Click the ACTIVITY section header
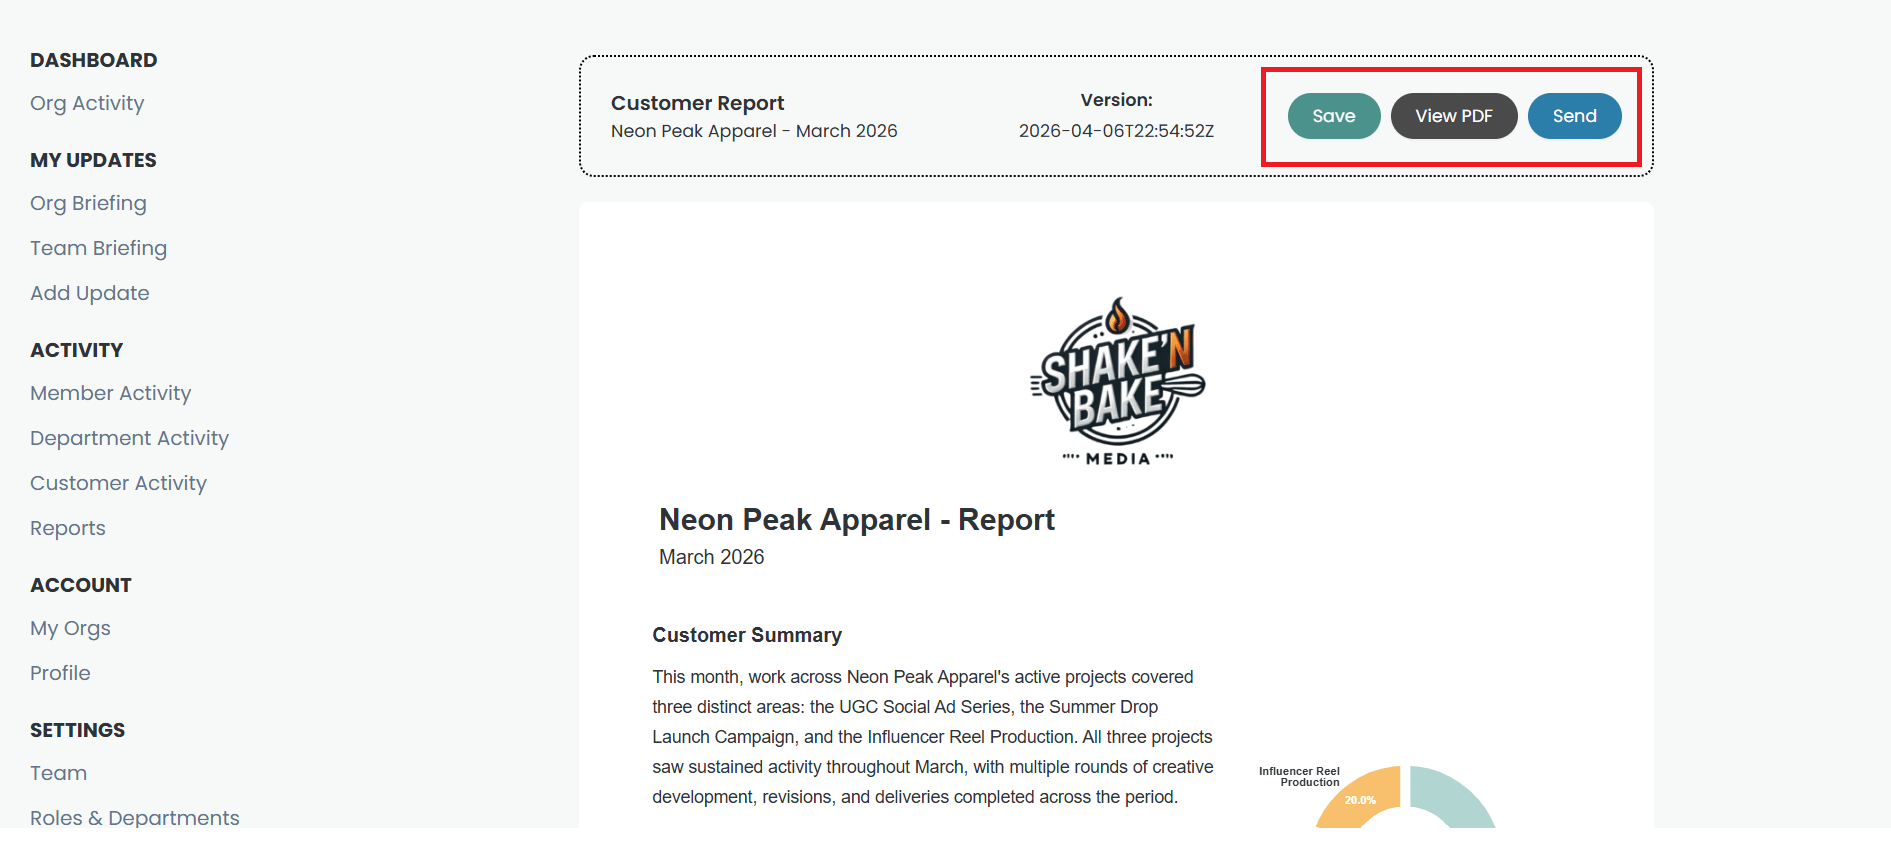 pyautogui.click(x=77, y=350)
